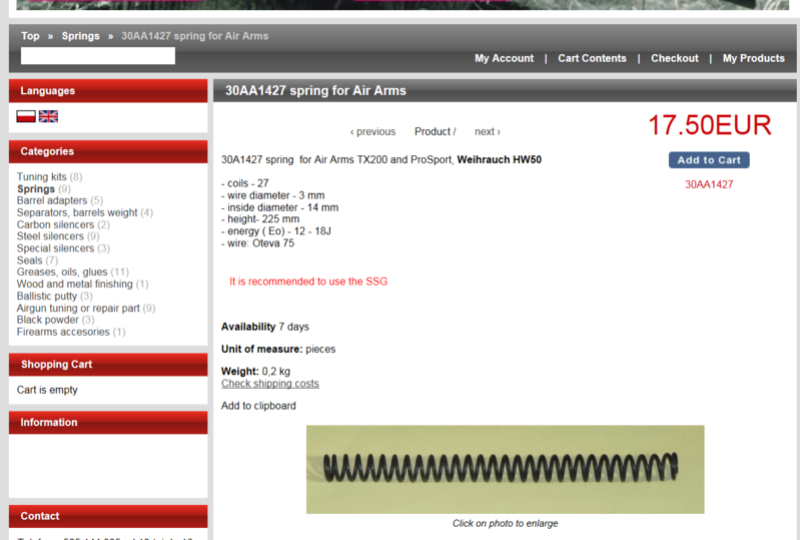The width and height of the screenshot is (800, 540).
Task: Go to Checkout
Action: point(674,58)
